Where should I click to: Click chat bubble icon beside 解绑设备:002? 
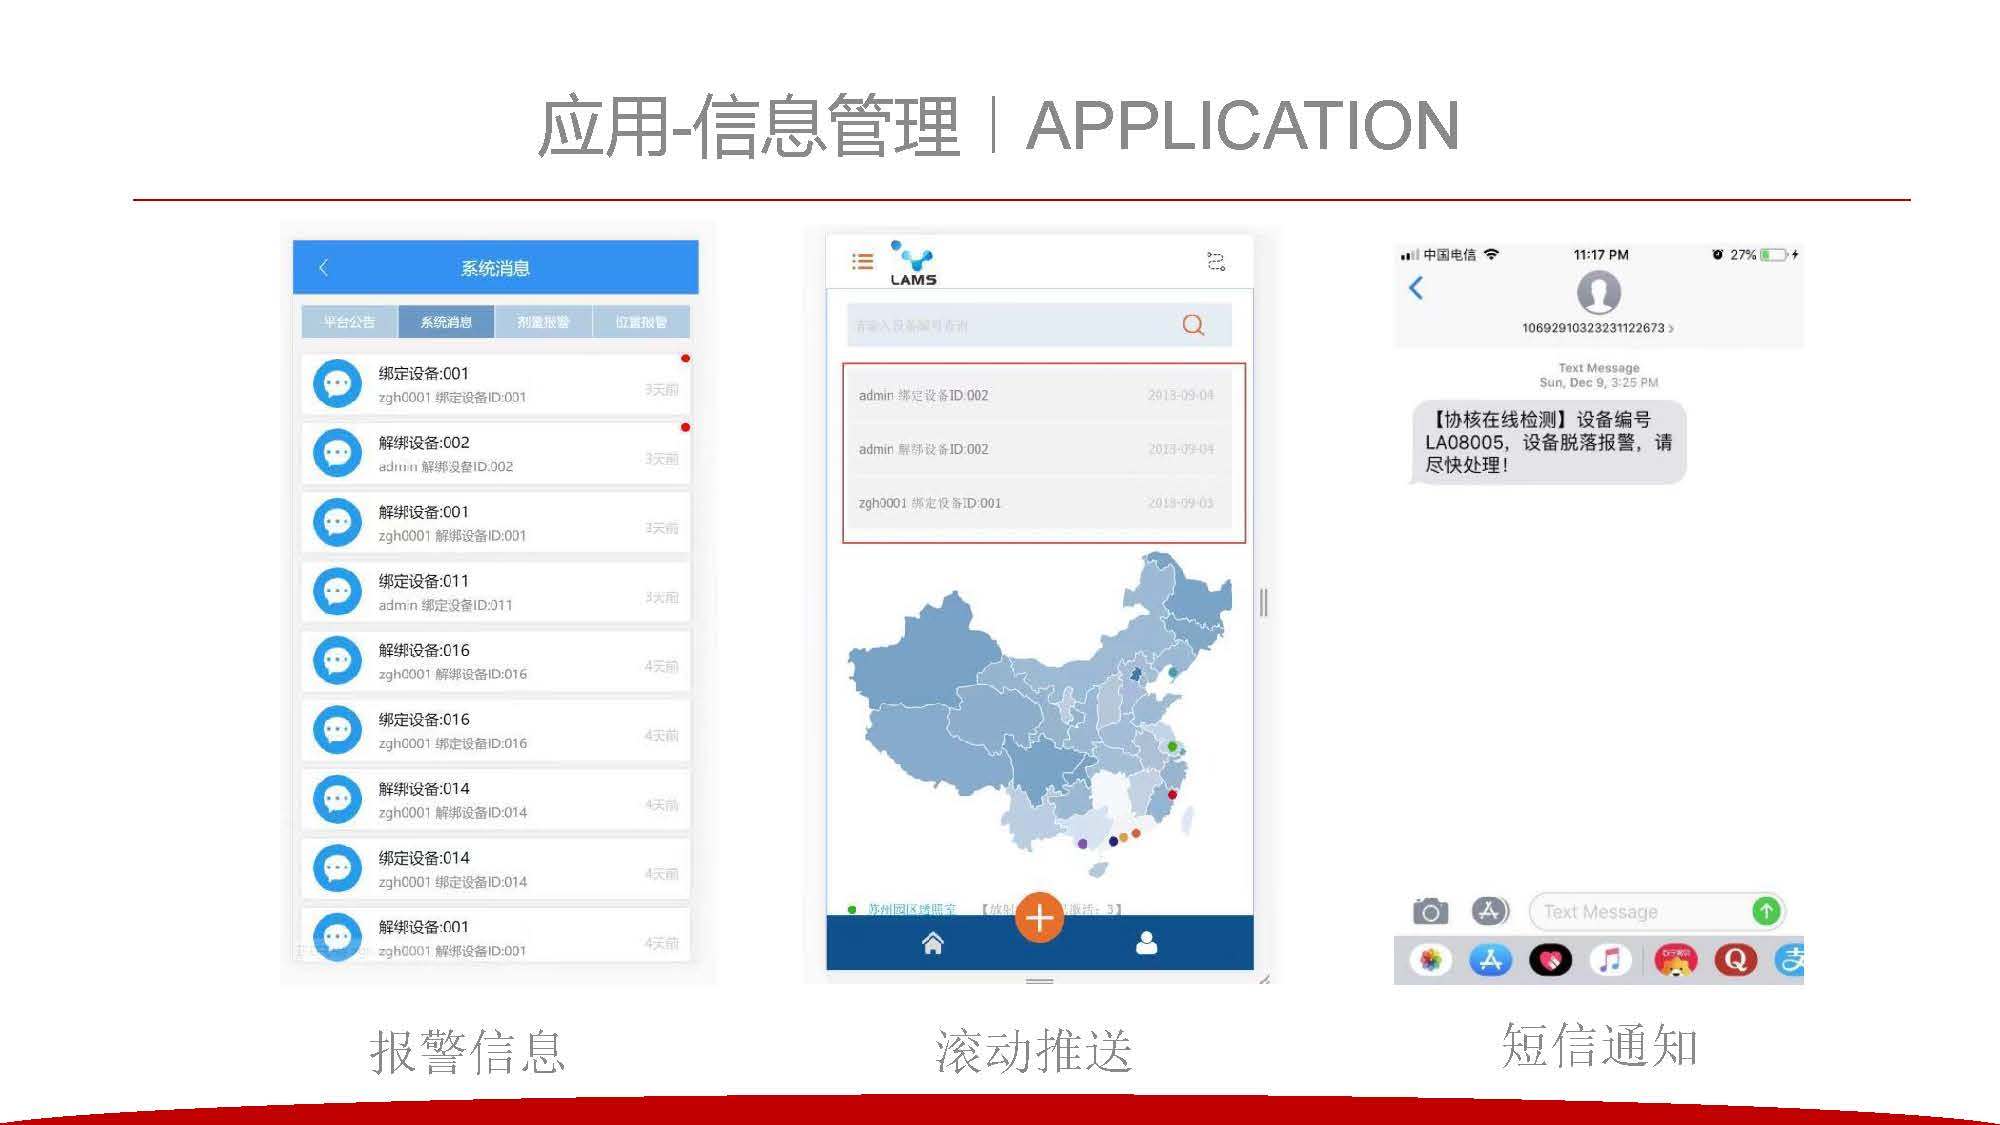pyautogui.click(x=337, y=453)
